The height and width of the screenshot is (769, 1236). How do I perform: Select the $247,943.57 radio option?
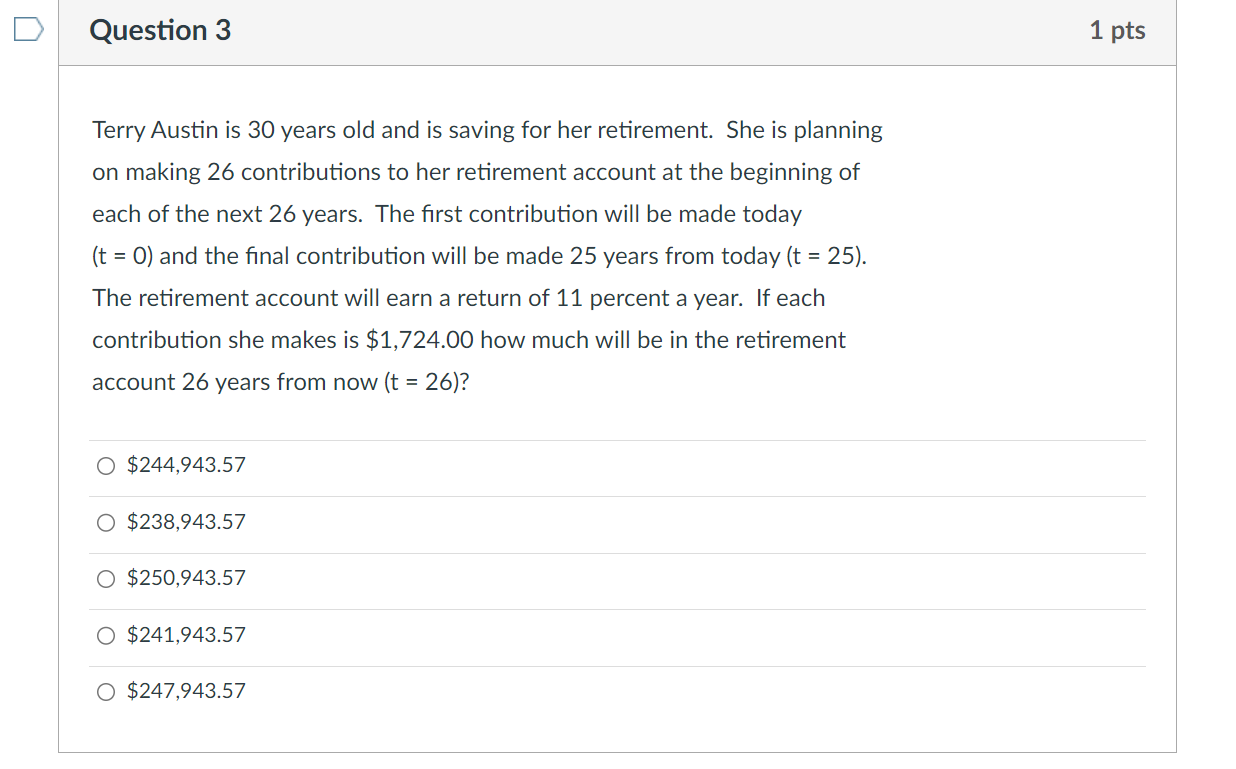pos(106,692)
